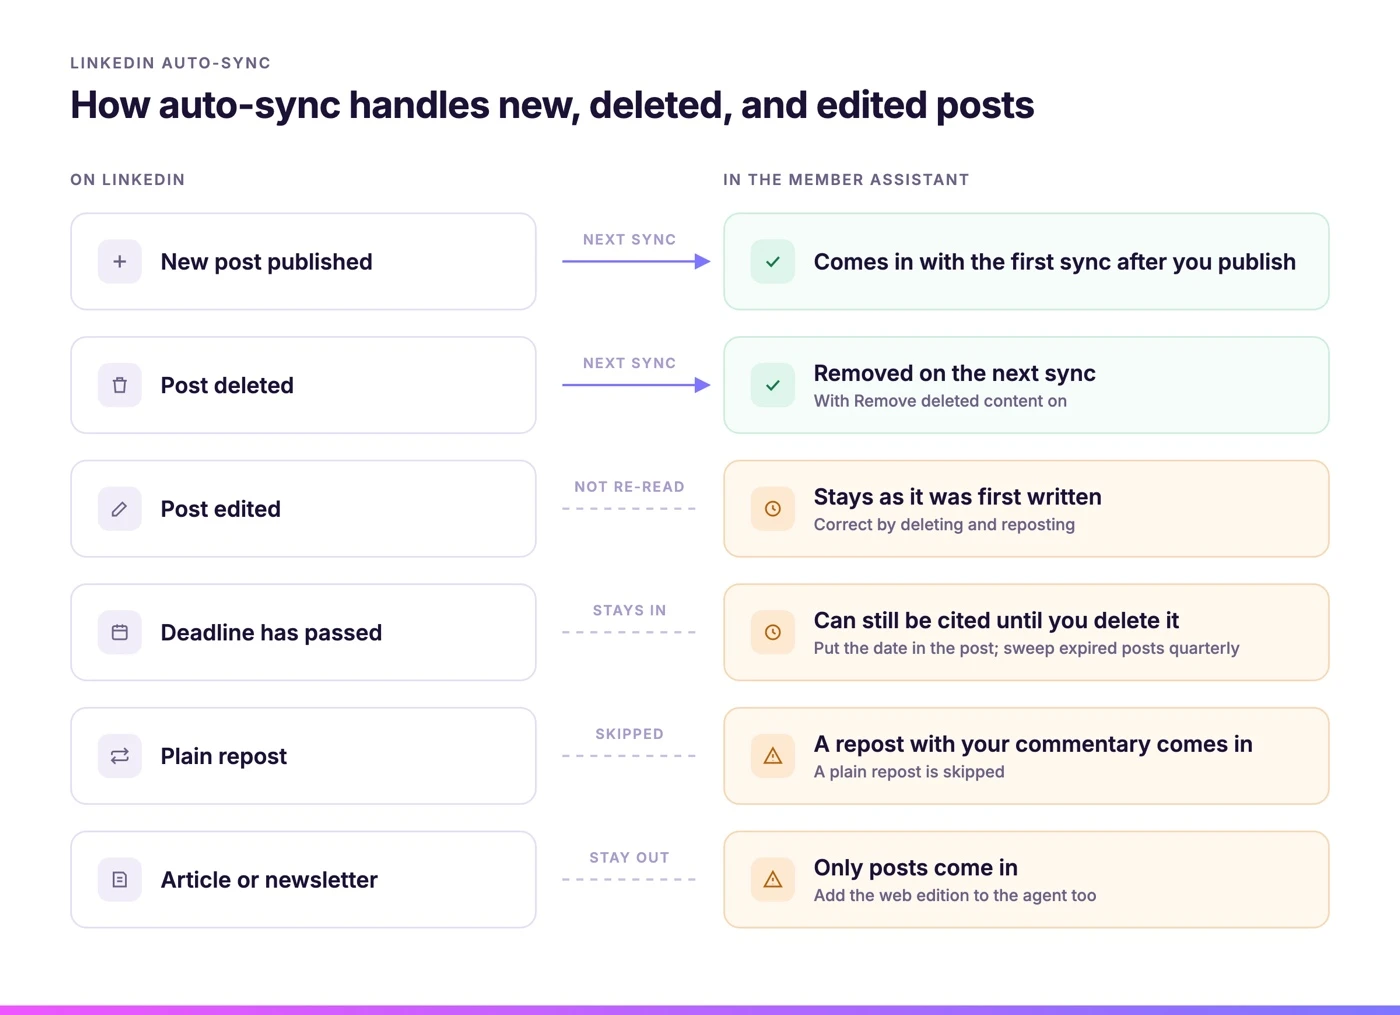Click the Can still be cited until you delete it heading

pyautogui.click(x=996, y=620)
